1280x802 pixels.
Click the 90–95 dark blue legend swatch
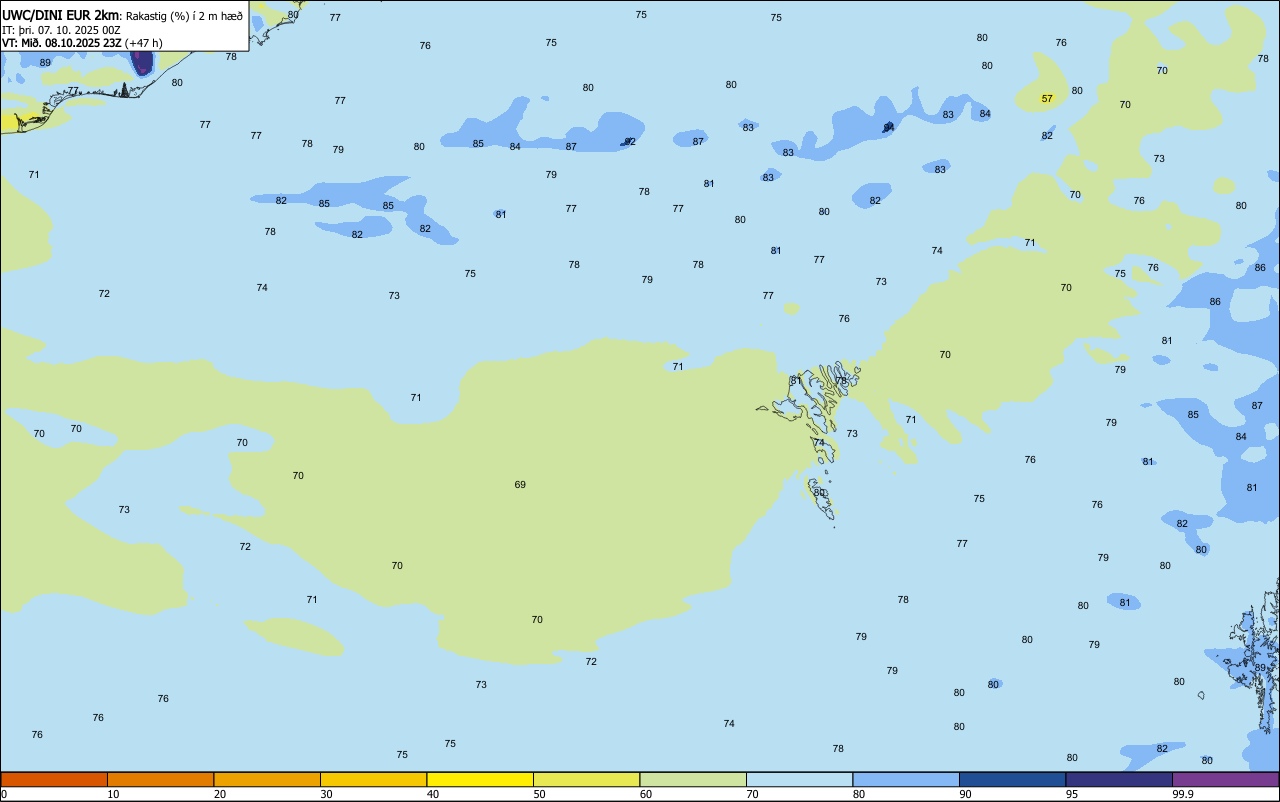click(x=1012, y=779)
